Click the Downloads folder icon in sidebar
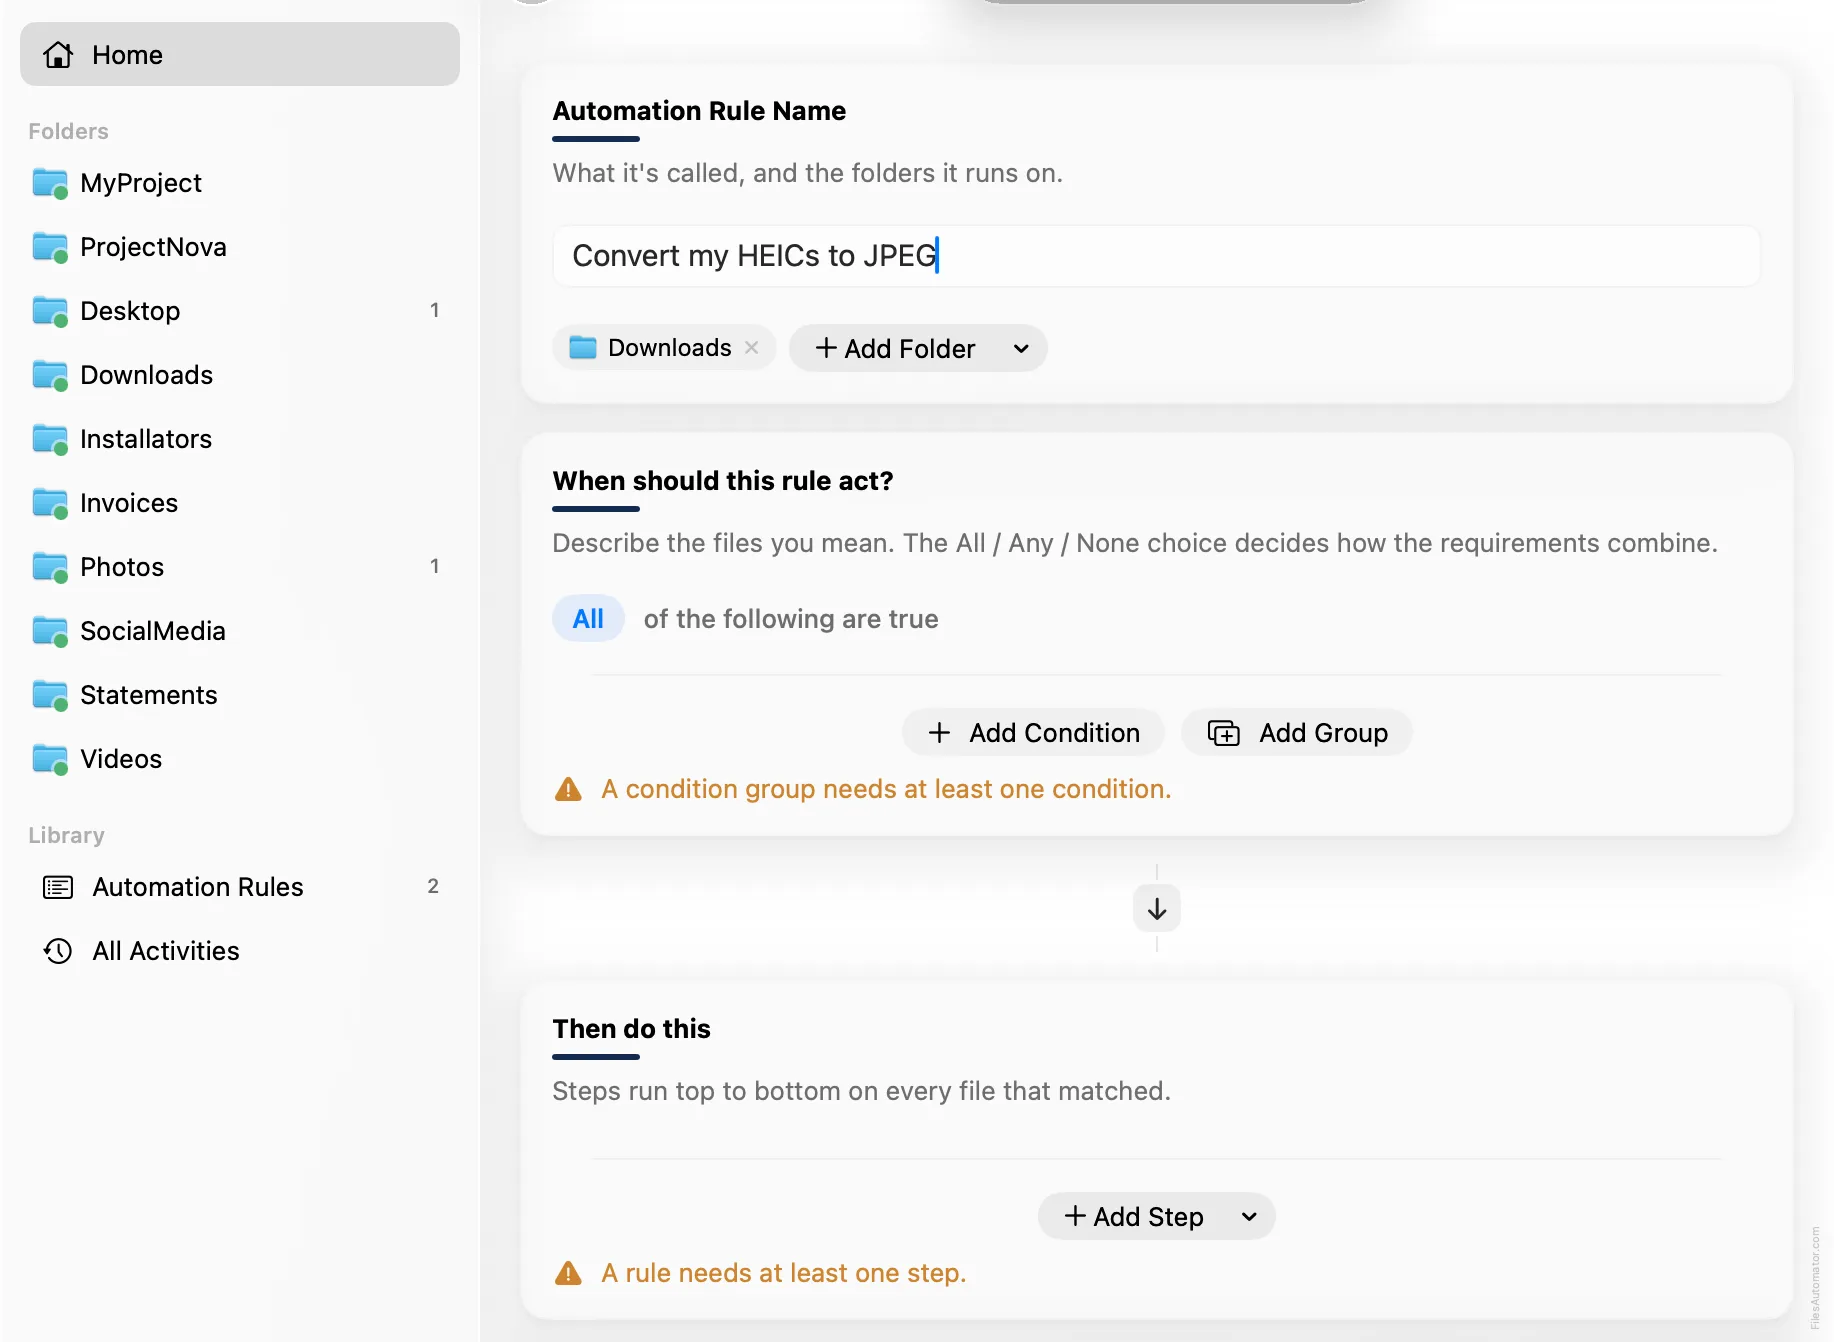 tap(50, 375)
